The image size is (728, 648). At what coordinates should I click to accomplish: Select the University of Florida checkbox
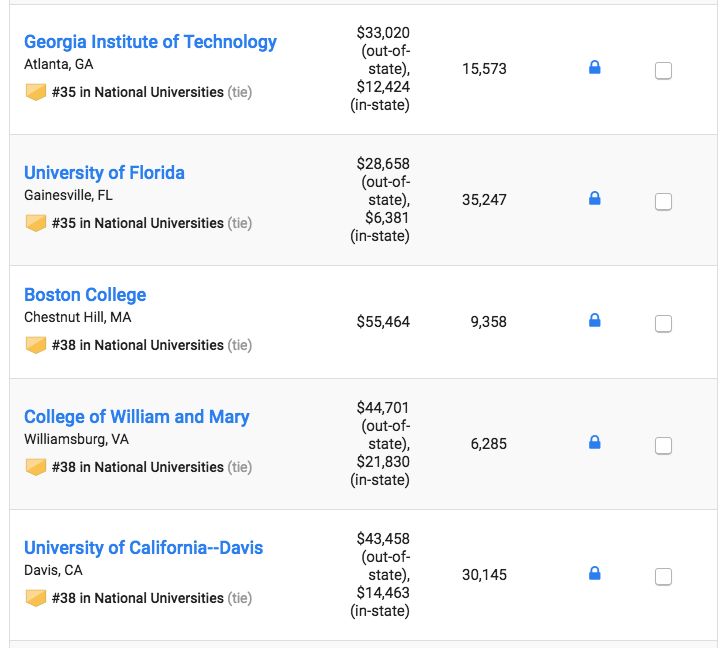tap(663, 202)
